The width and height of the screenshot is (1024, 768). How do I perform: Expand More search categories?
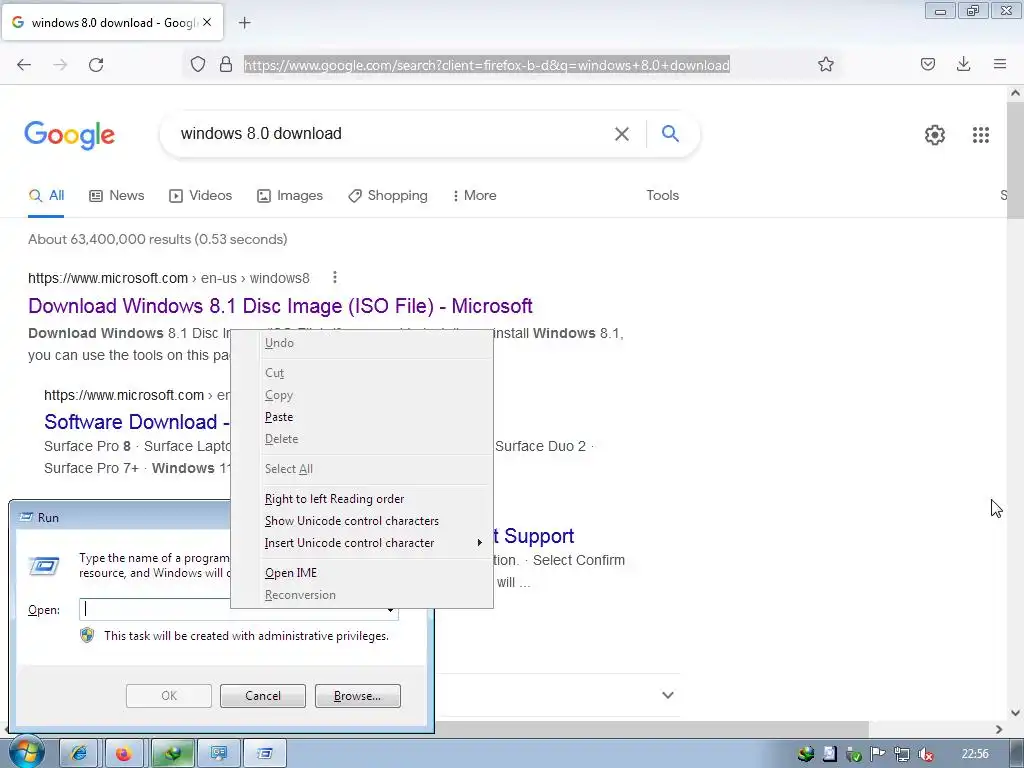pos(474,195)
